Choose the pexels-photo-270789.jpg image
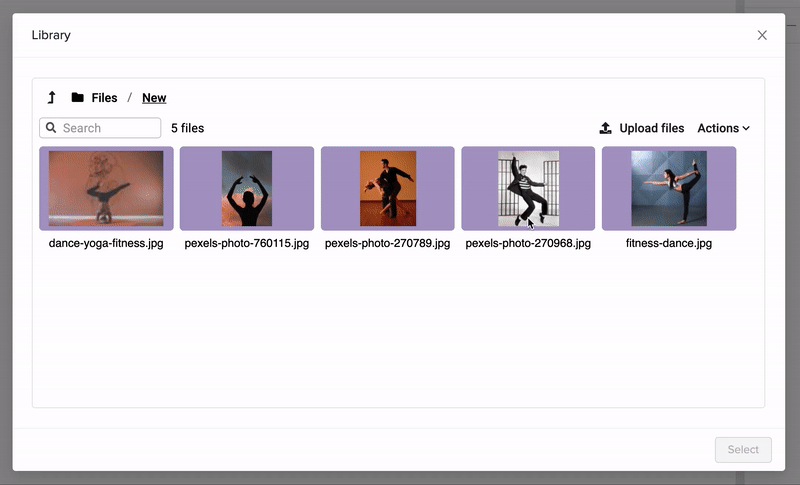 [x=387, y=188]
